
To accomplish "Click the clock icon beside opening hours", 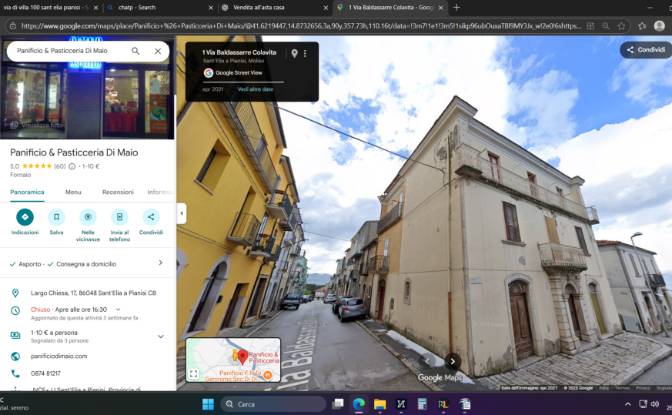I will 15,310.
